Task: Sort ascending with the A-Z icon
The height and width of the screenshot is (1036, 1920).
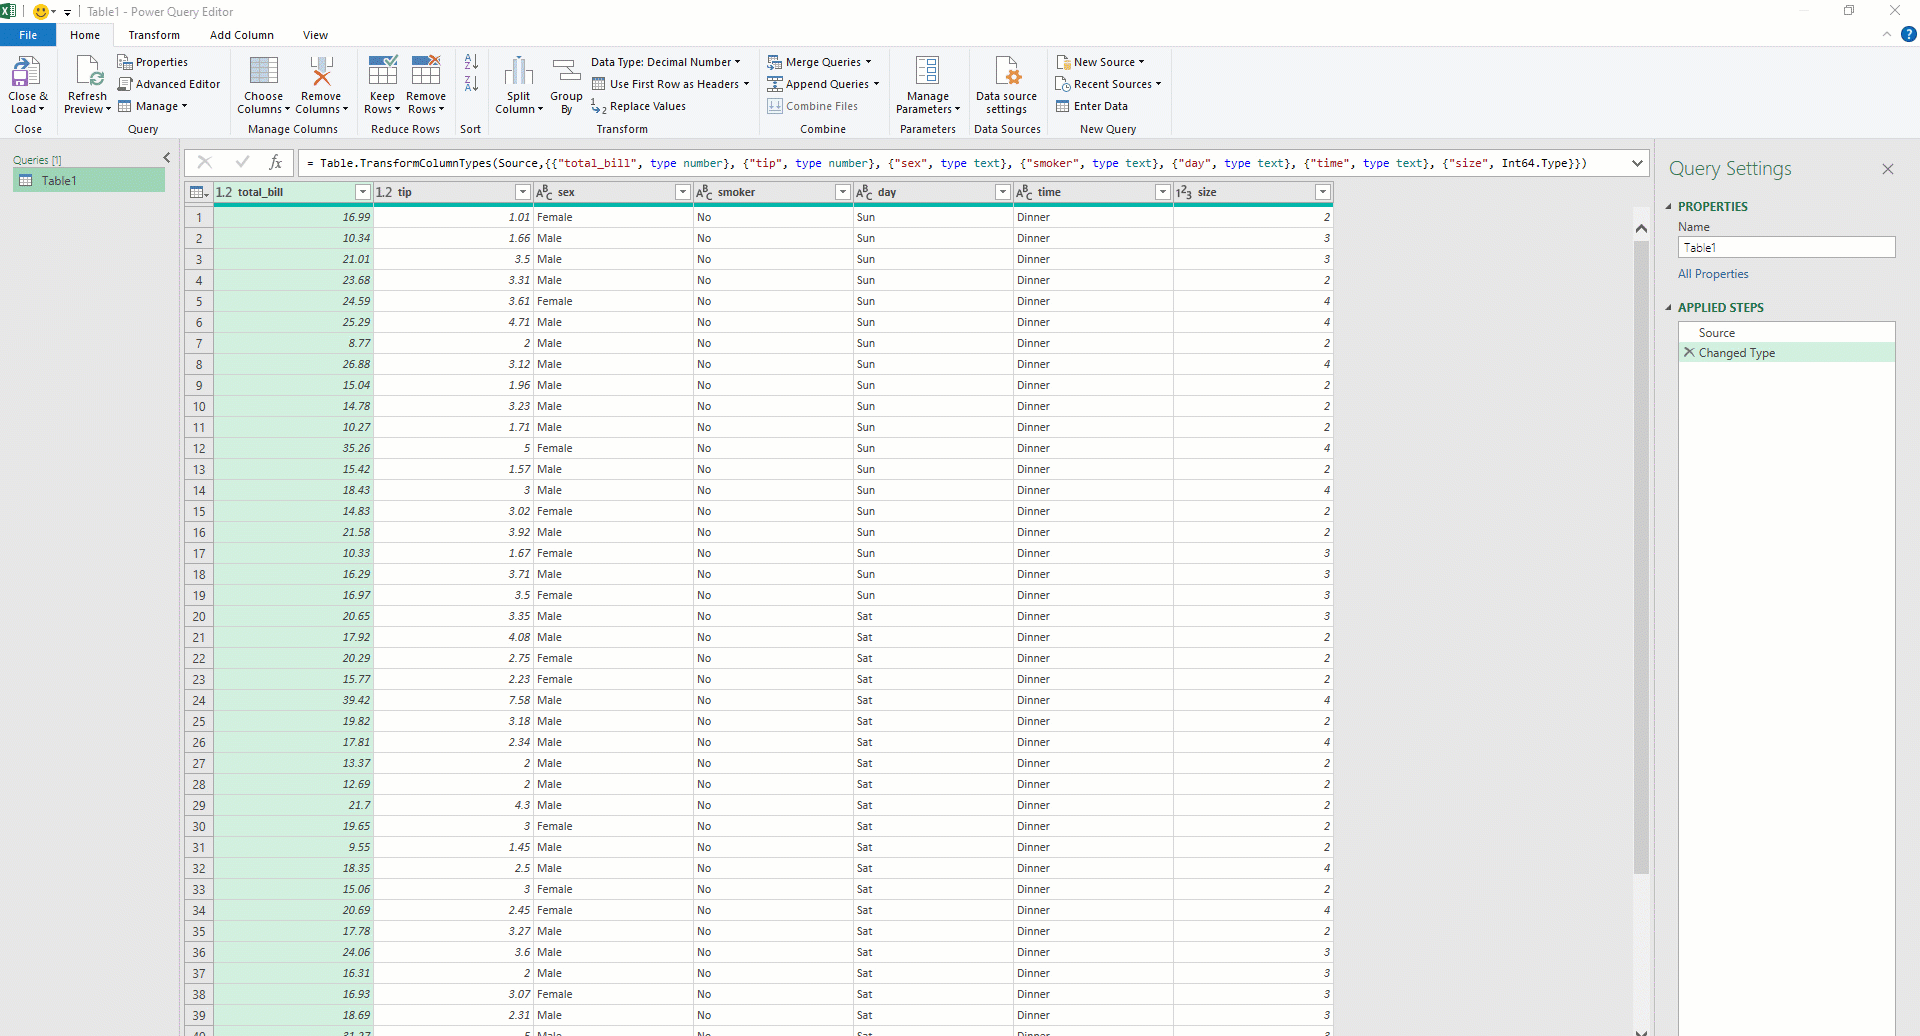Action: pyautogui.click(x=471, y=62)
